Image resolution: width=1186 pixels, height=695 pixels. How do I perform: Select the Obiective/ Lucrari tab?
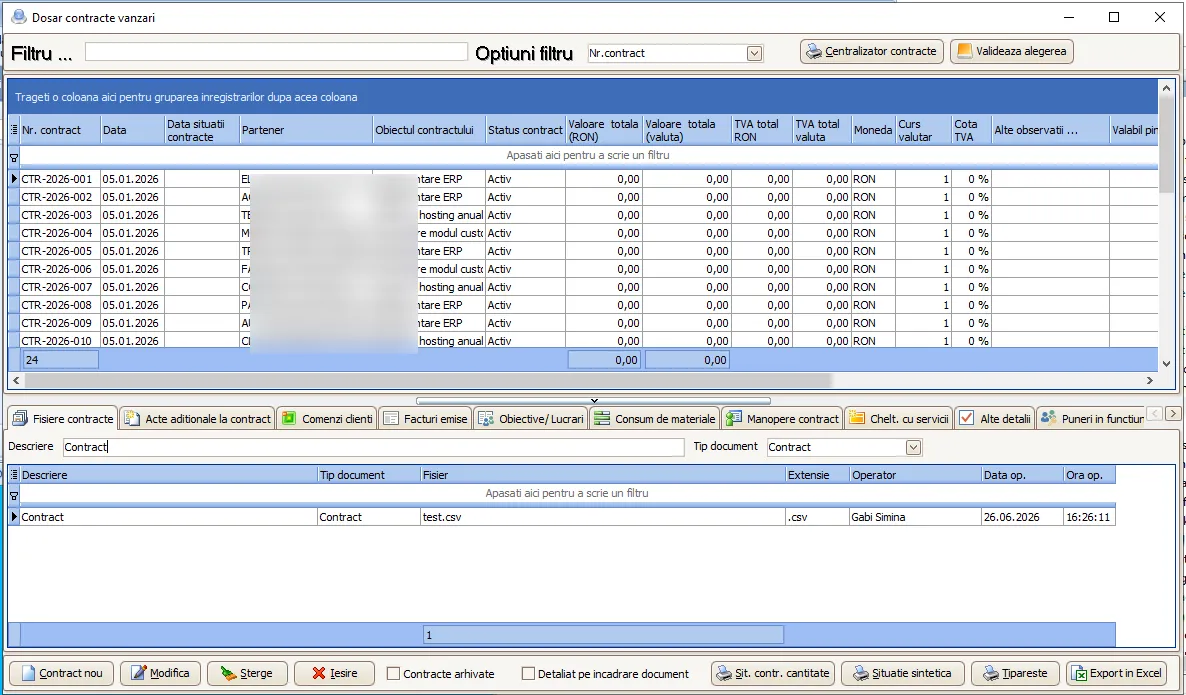pos(531,418)
